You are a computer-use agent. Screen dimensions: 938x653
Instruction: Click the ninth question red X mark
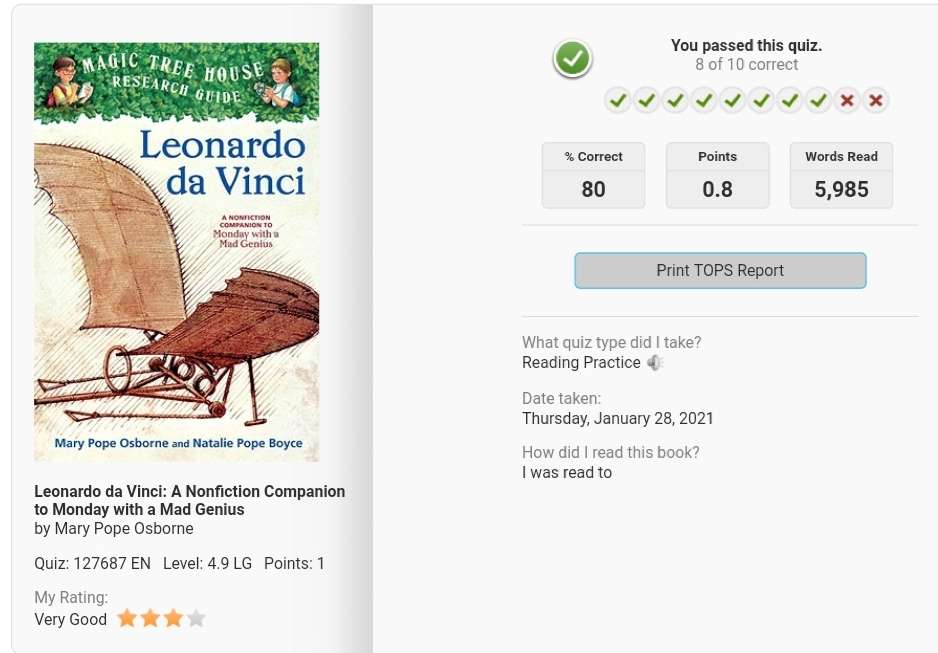tap(847, 100)
